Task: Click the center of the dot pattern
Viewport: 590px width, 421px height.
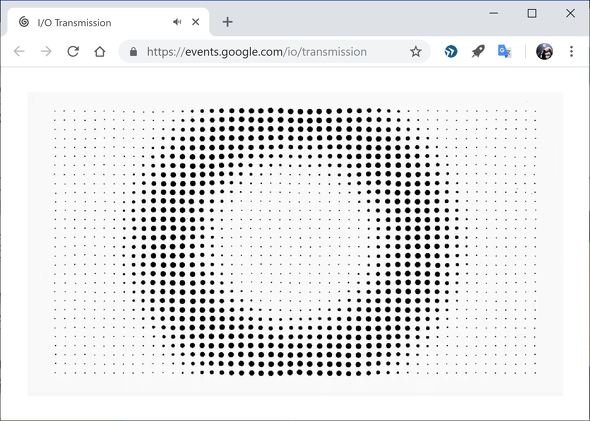Action: click(x=295, y=242)
